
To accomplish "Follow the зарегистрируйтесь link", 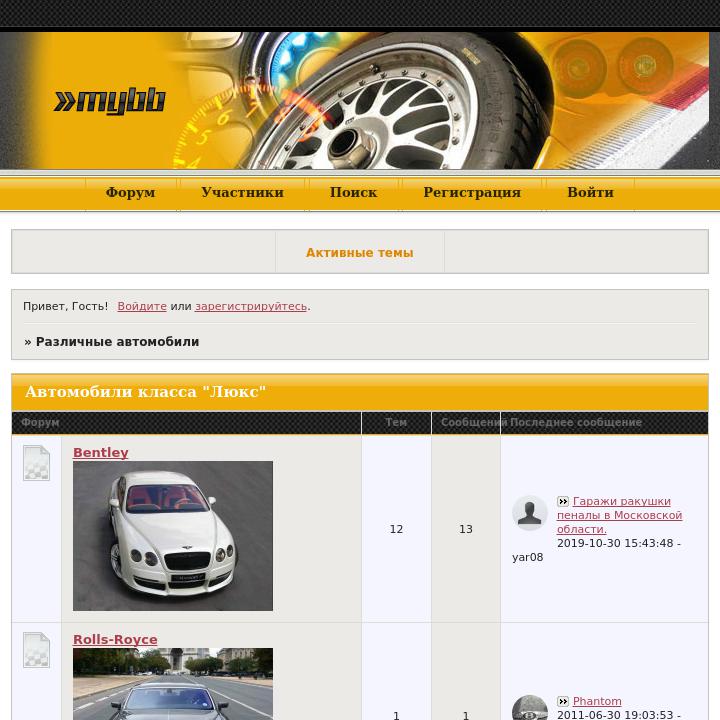I will [251, 306].
